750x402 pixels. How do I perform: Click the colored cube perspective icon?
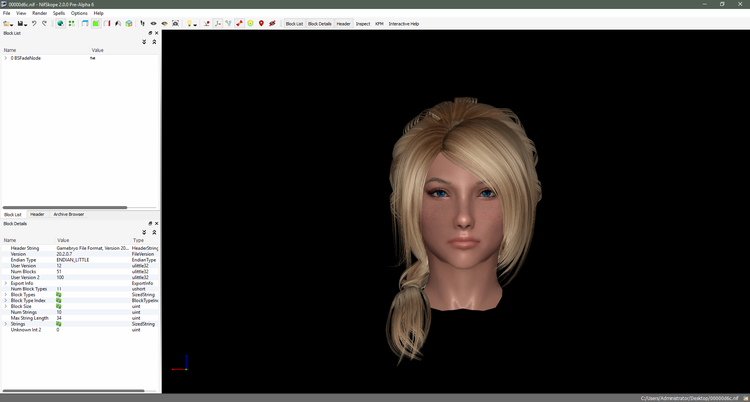tap(129, 23)
